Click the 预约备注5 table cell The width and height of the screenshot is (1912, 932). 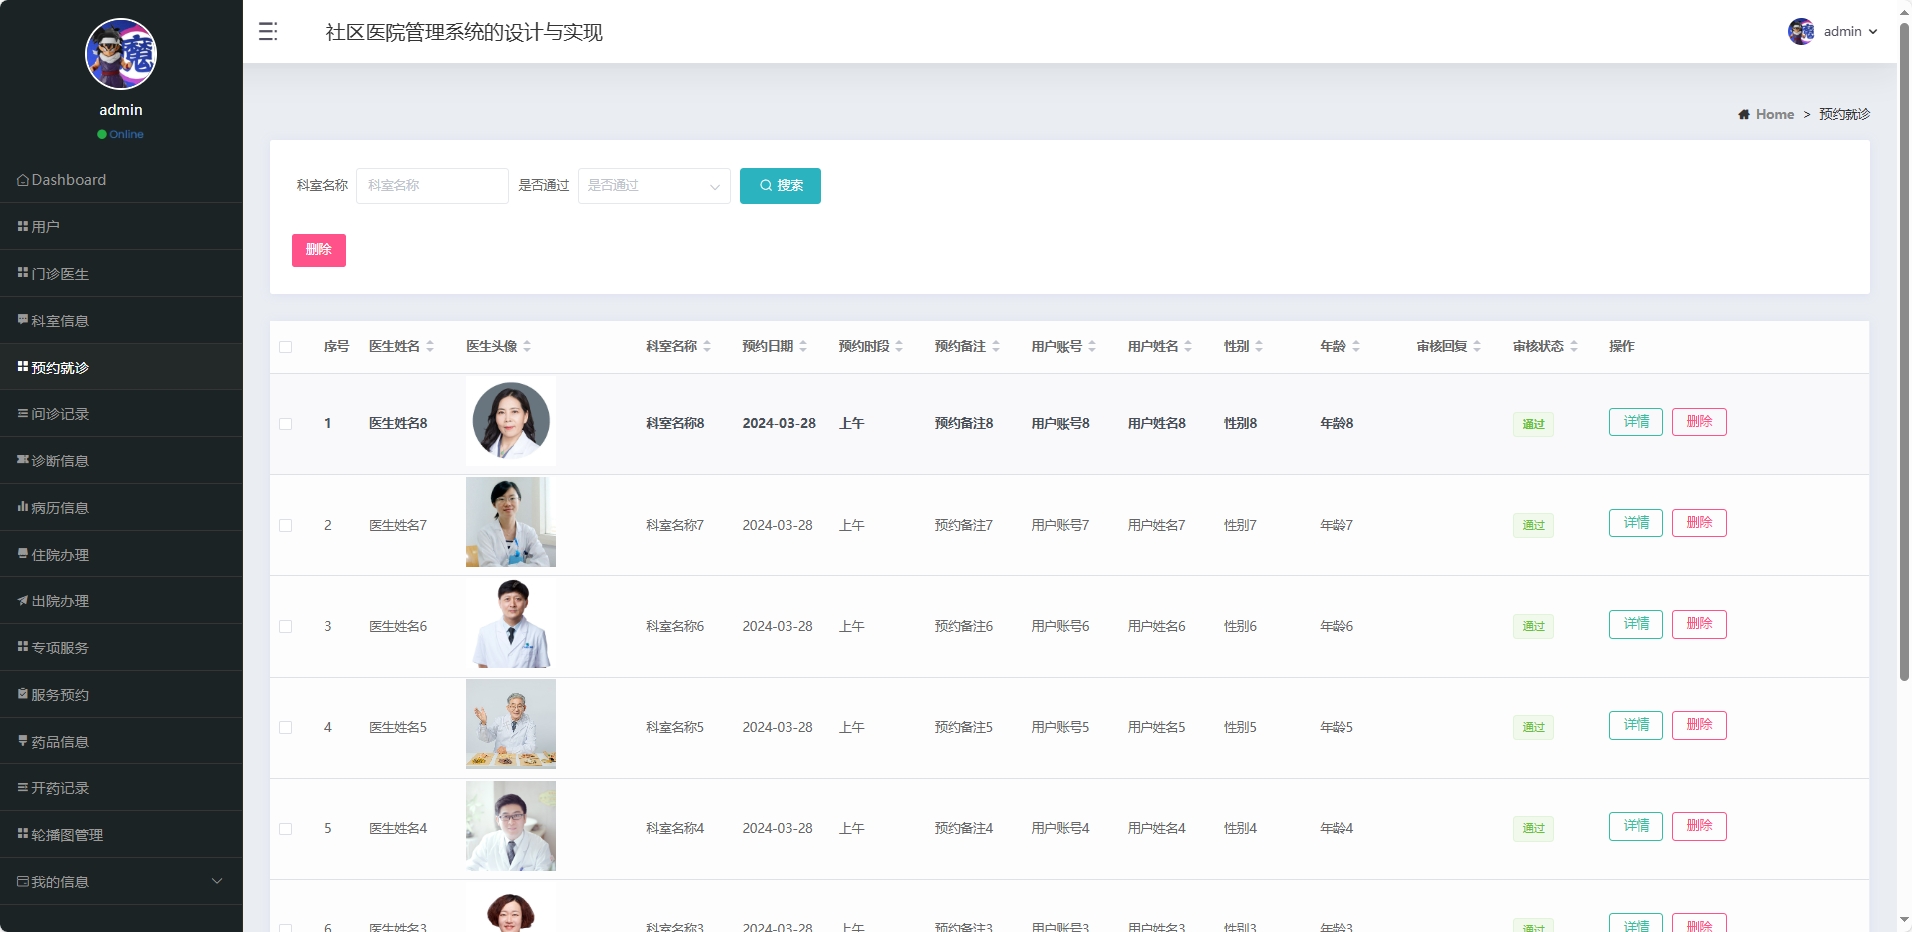pyautogui.click(x=964, y=728)
